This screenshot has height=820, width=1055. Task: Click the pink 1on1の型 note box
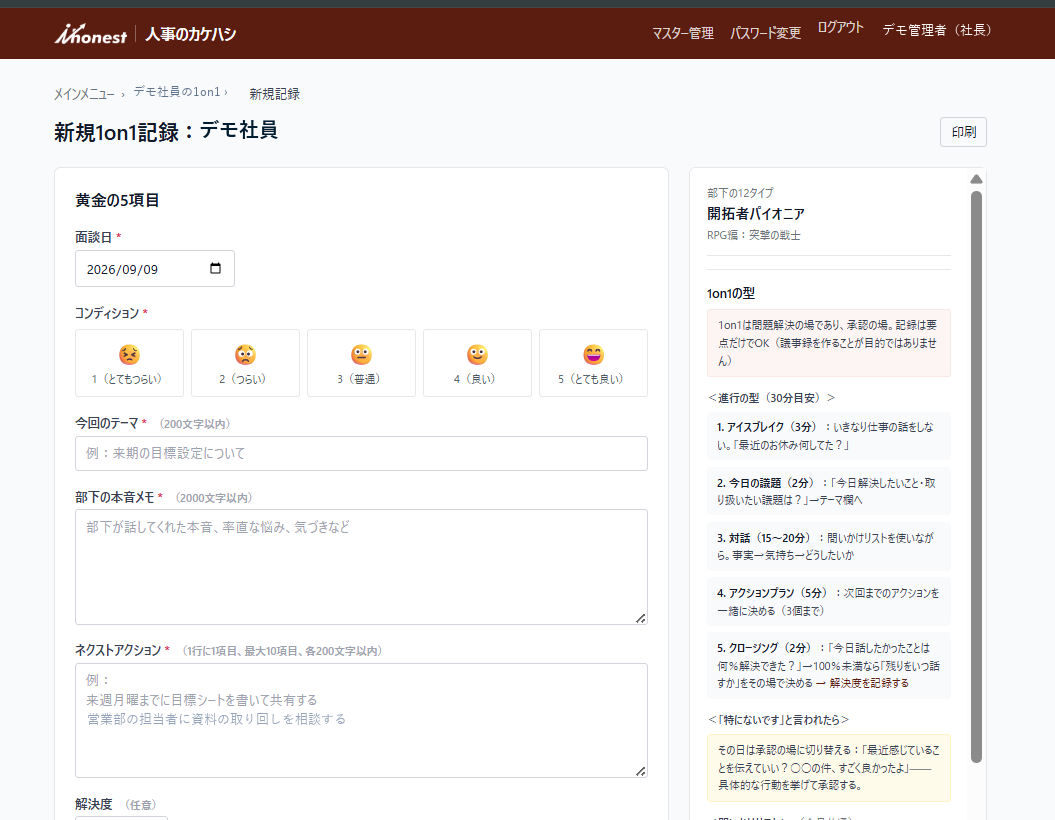[x=829, y=343]
